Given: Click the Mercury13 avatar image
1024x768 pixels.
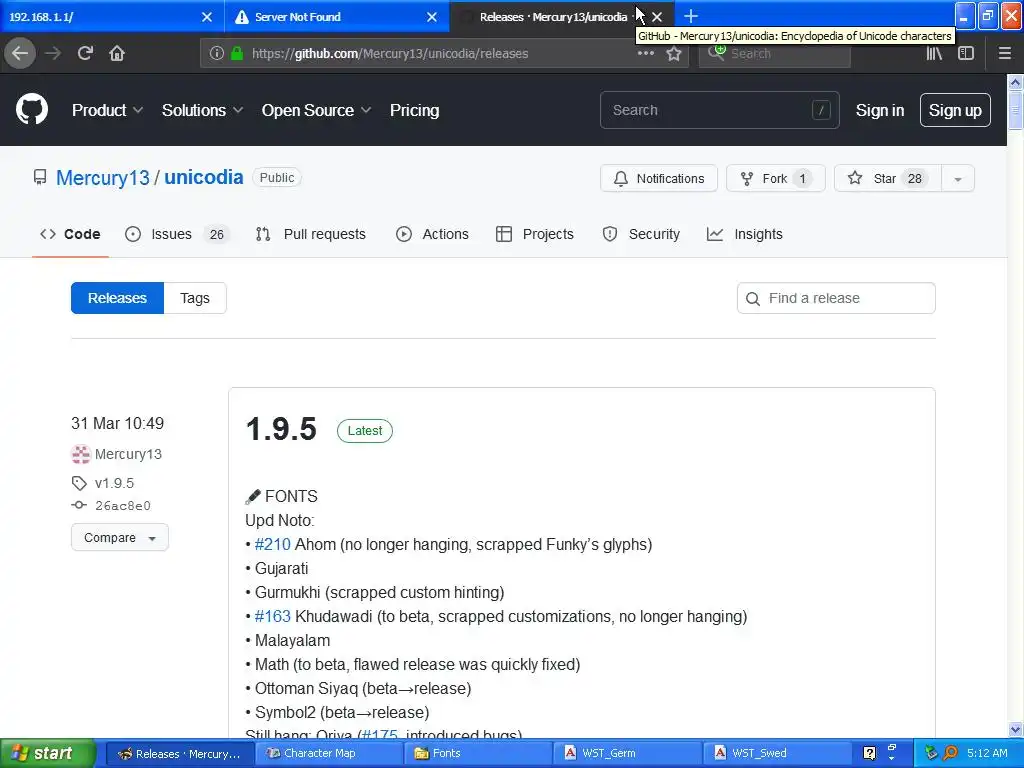Looking at the screenshot, I should 81,454.
